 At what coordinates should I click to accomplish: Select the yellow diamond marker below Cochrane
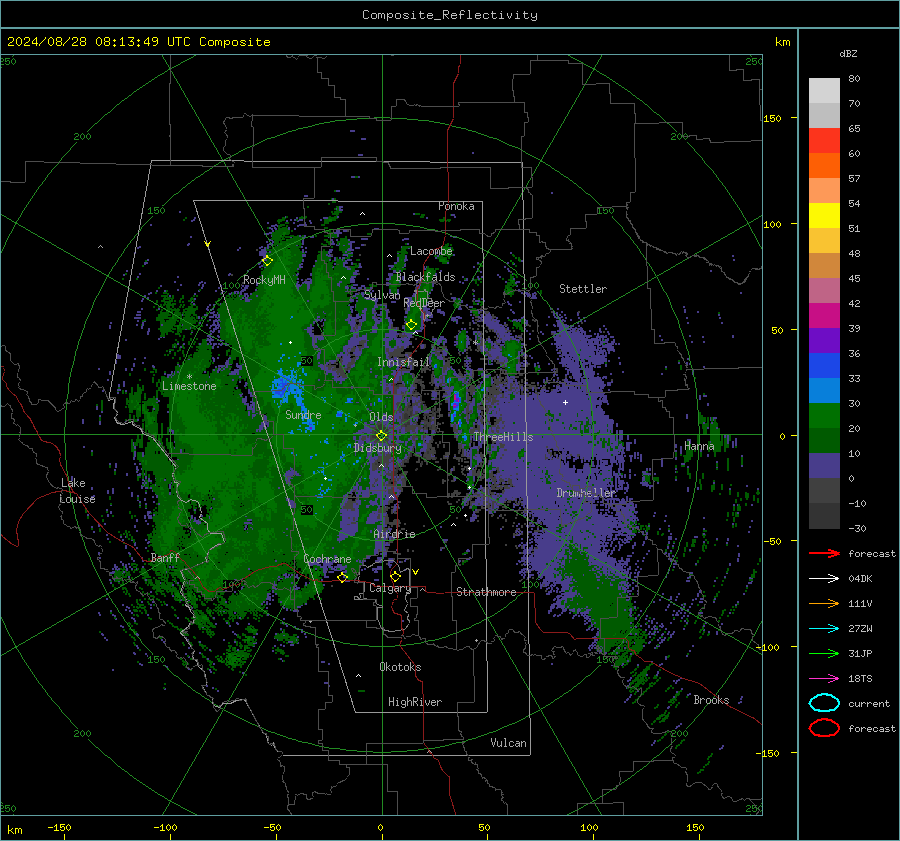pyautogui.click(x=342, y=577)
